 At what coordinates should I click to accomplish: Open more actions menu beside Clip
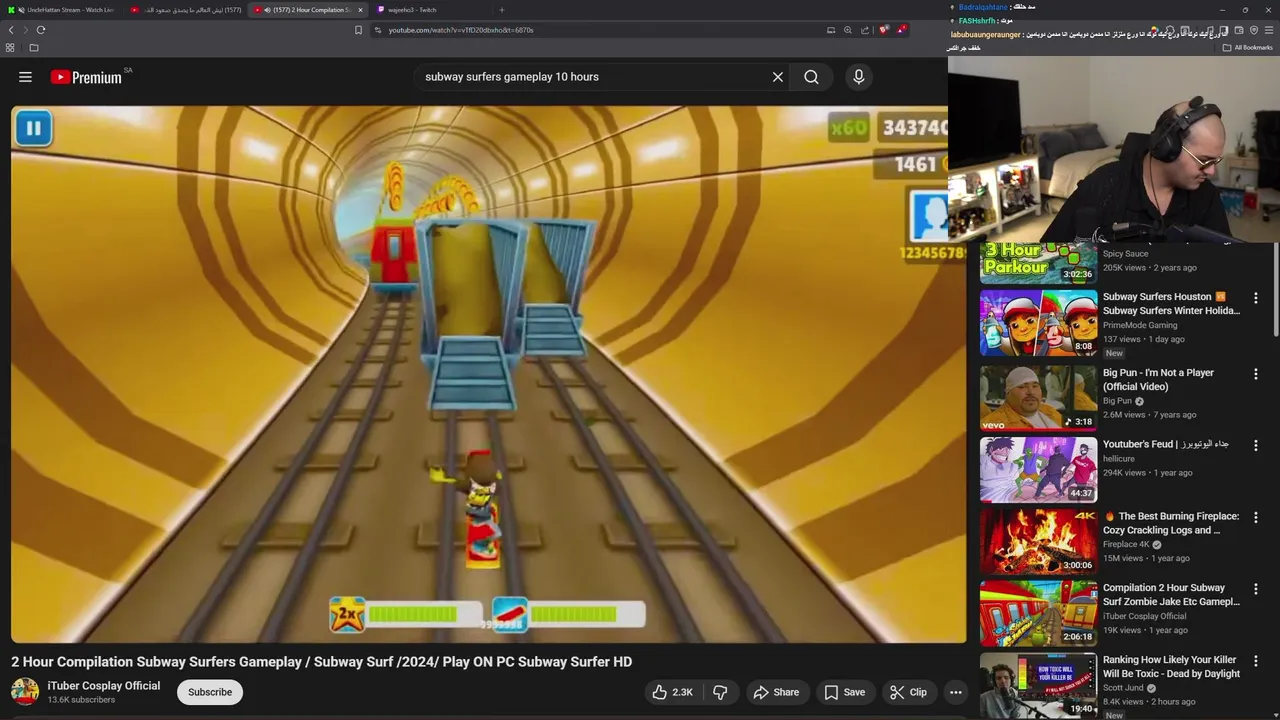(955, 692)
